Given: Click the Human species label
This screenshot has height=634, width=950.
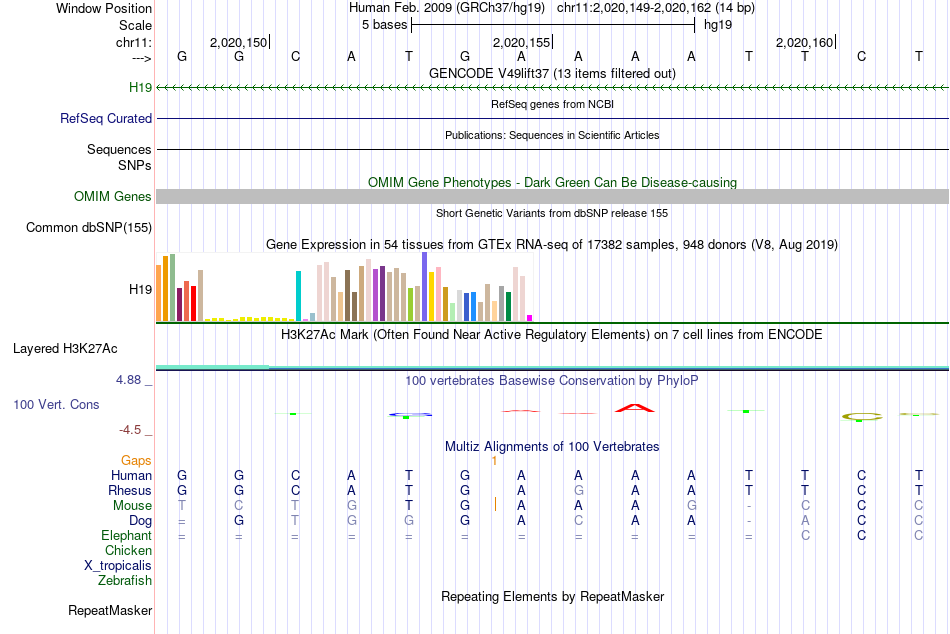Looking at the screenshot, I should coord(131,475).
